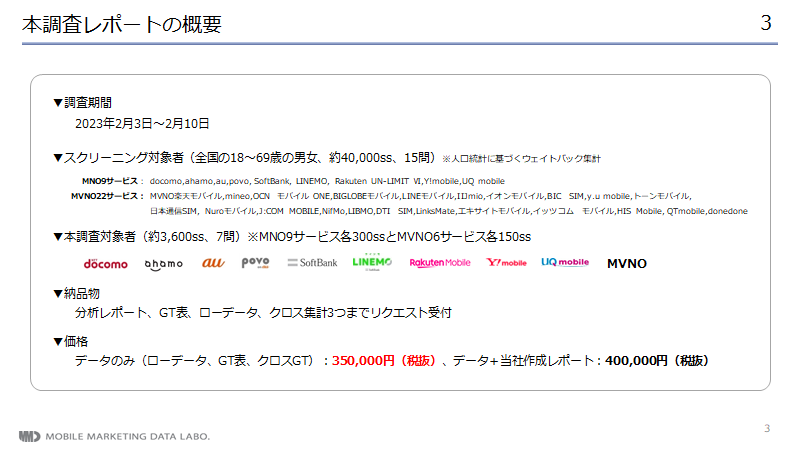The height and width of the screenshot is (450, 800).
Task: Click the LINEMO logo
Action: 372,262
